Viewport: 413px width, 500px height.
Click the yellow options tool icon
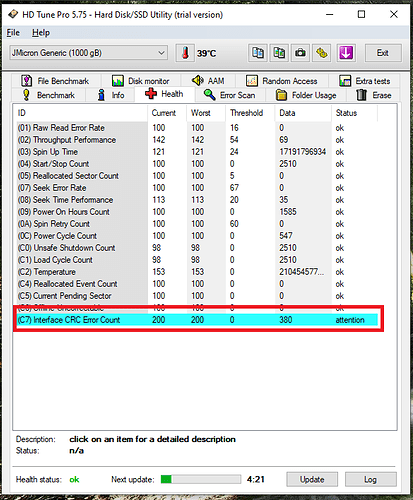(322, 53)
